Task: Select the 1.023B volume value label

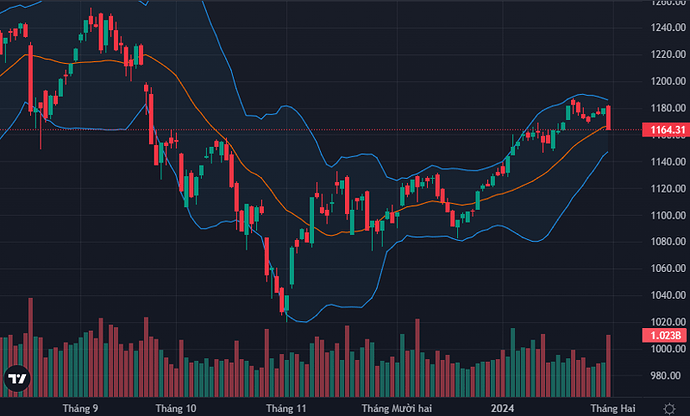Action: click(x=664, y=335)
